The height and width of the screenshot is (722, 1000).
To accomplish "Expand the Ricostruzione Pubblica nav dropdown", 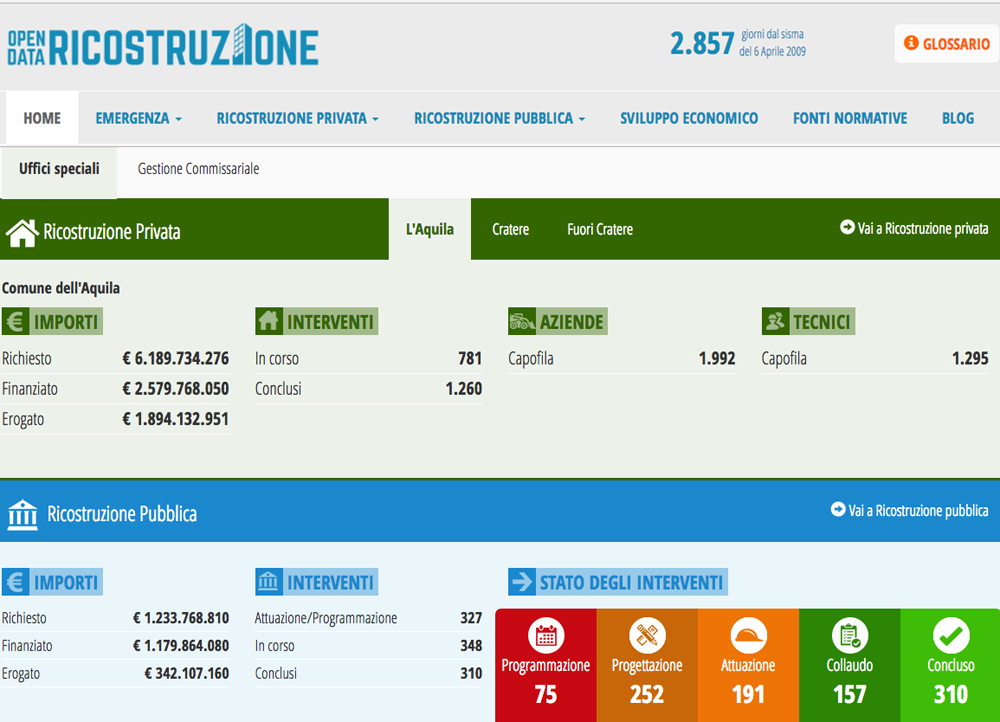I will (x=499, y=118).
